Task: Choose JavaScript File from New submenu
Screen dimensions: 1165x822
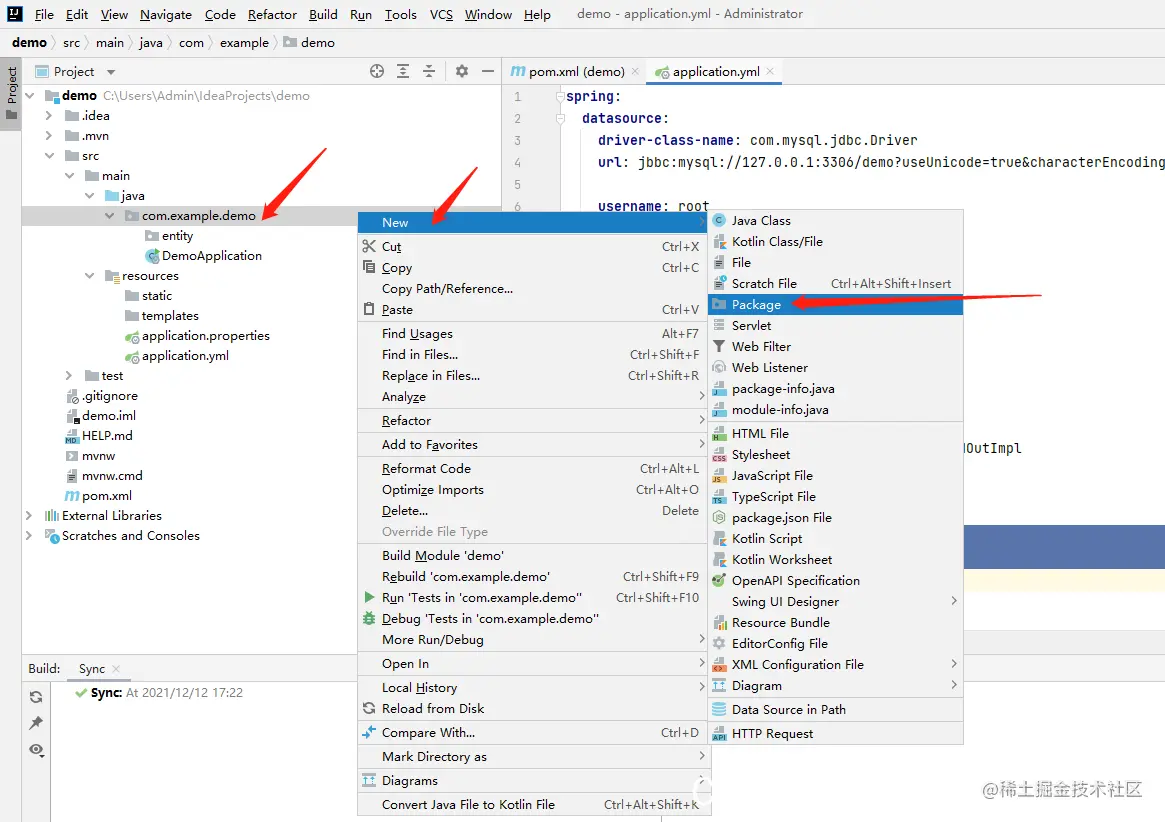Action: pyautogui.click(x=835, y=476)
